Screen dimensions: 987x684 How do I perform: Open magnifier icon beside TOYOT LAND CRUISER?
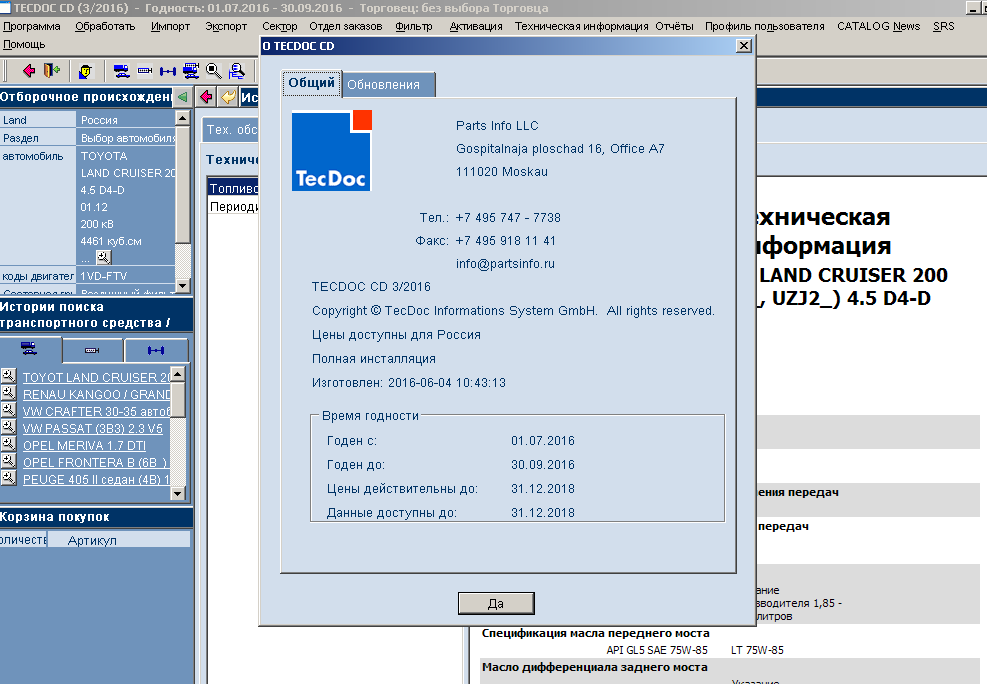click(x=9, y=376)
